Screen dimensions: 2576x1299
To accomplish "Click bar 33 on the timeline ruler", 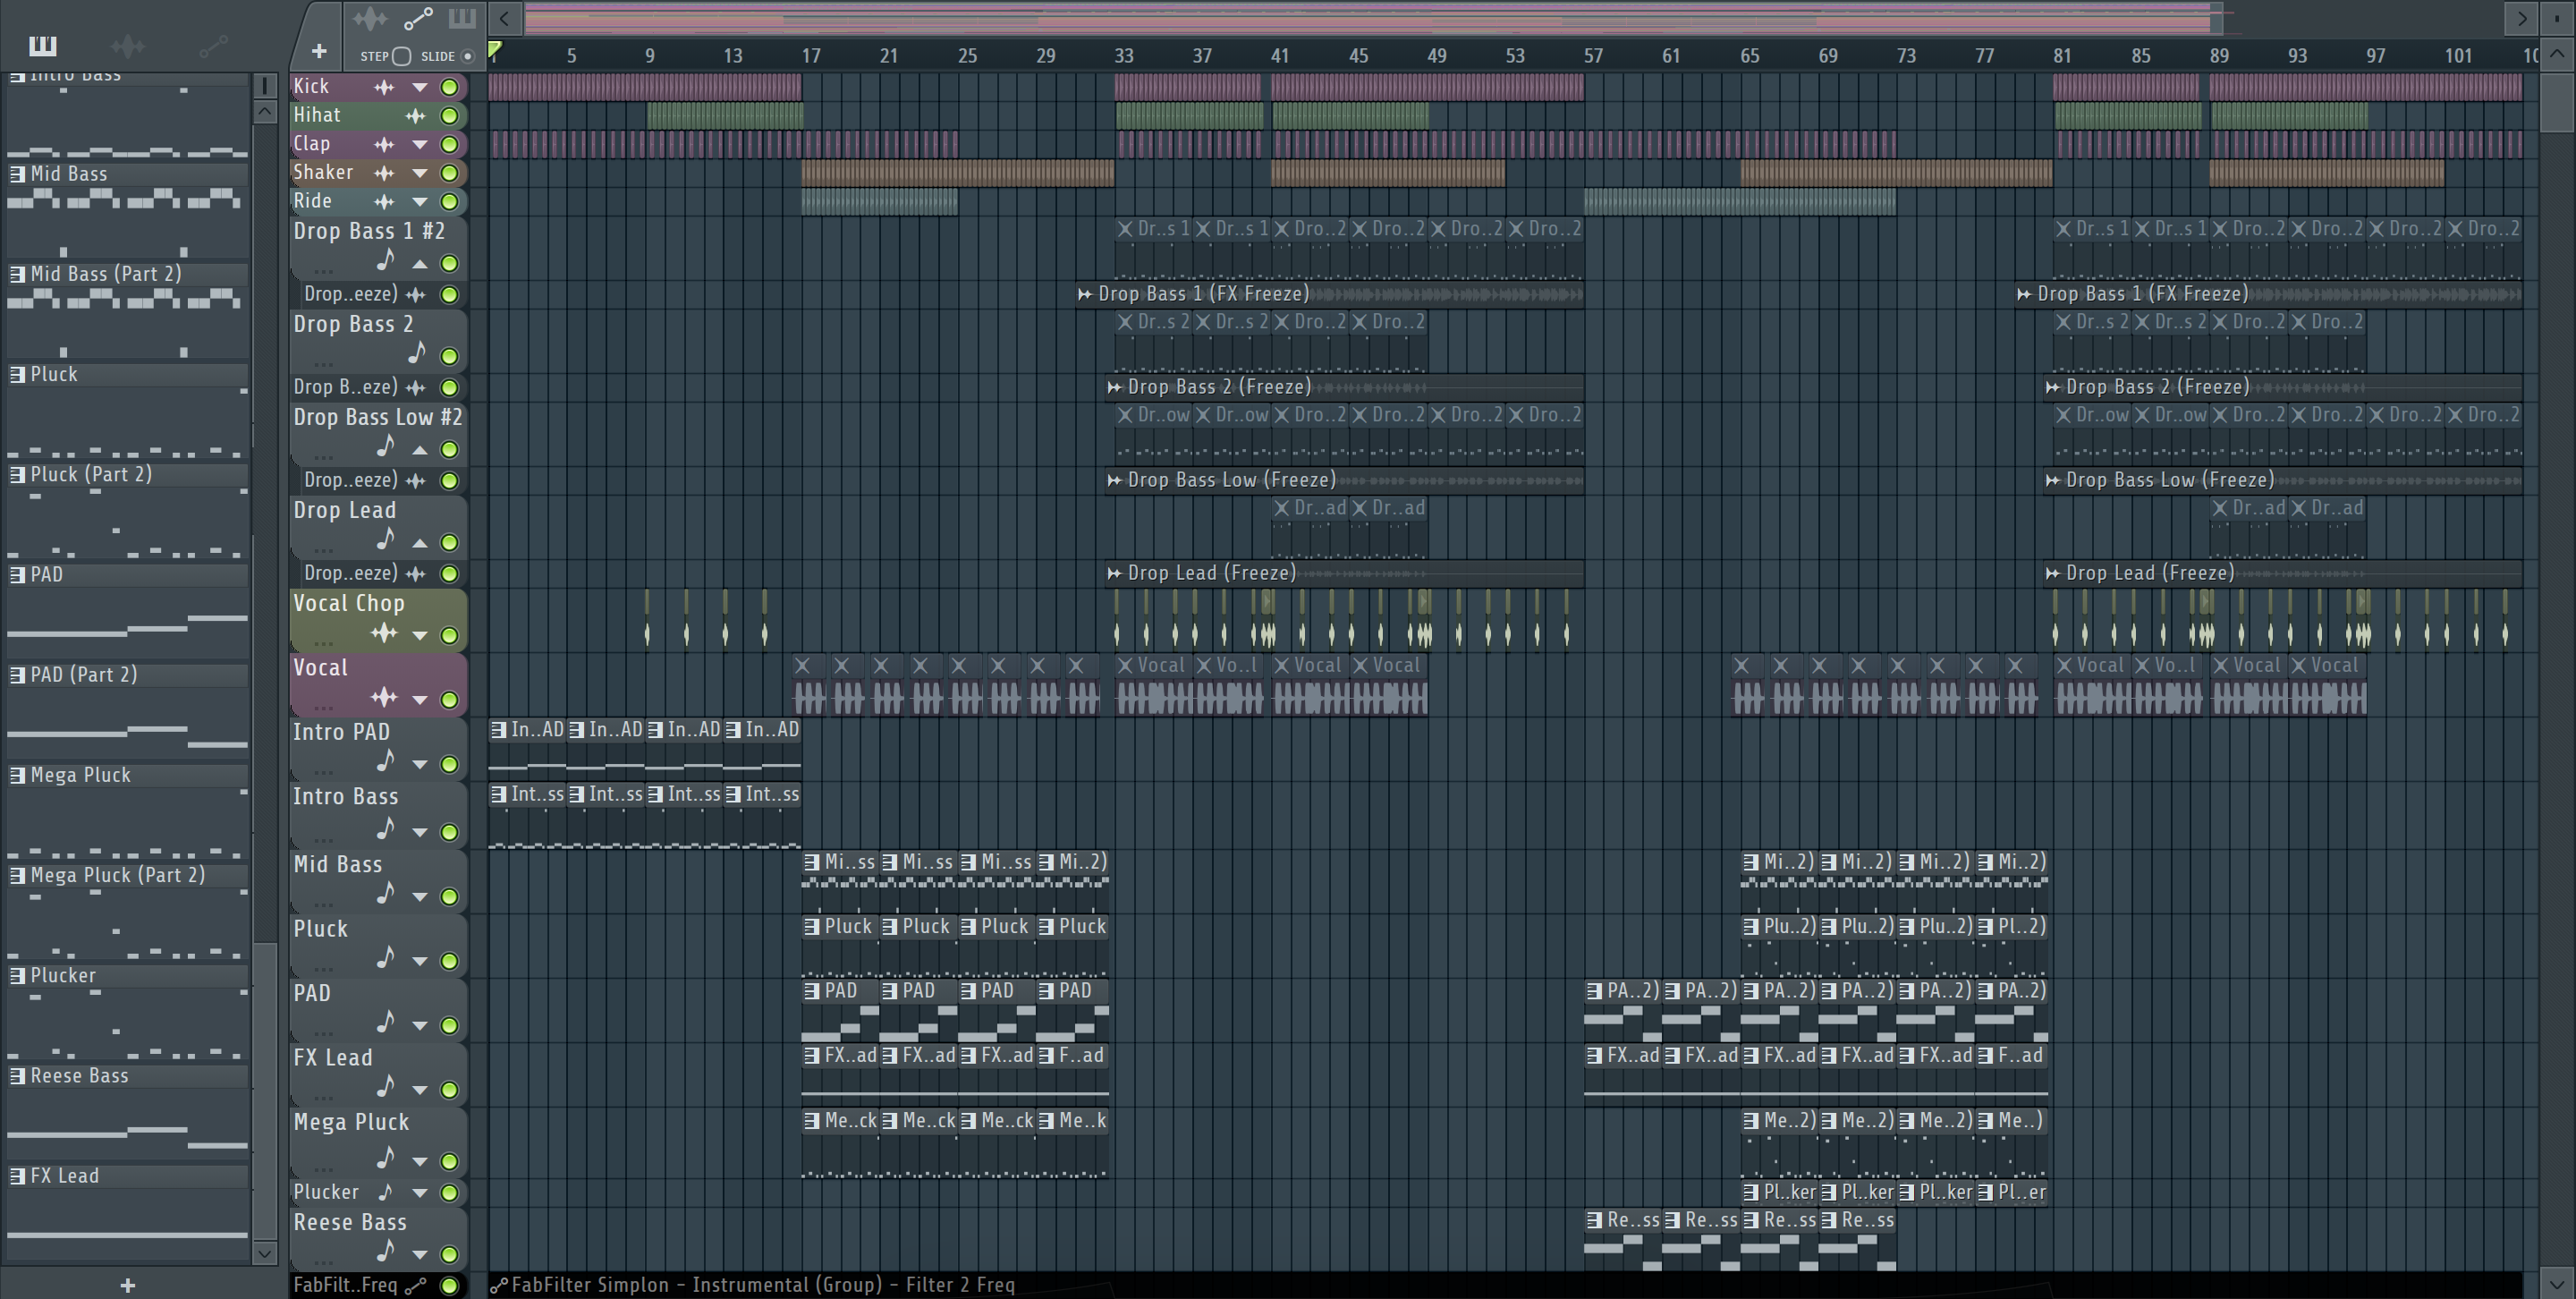I will click(1124, 56).
